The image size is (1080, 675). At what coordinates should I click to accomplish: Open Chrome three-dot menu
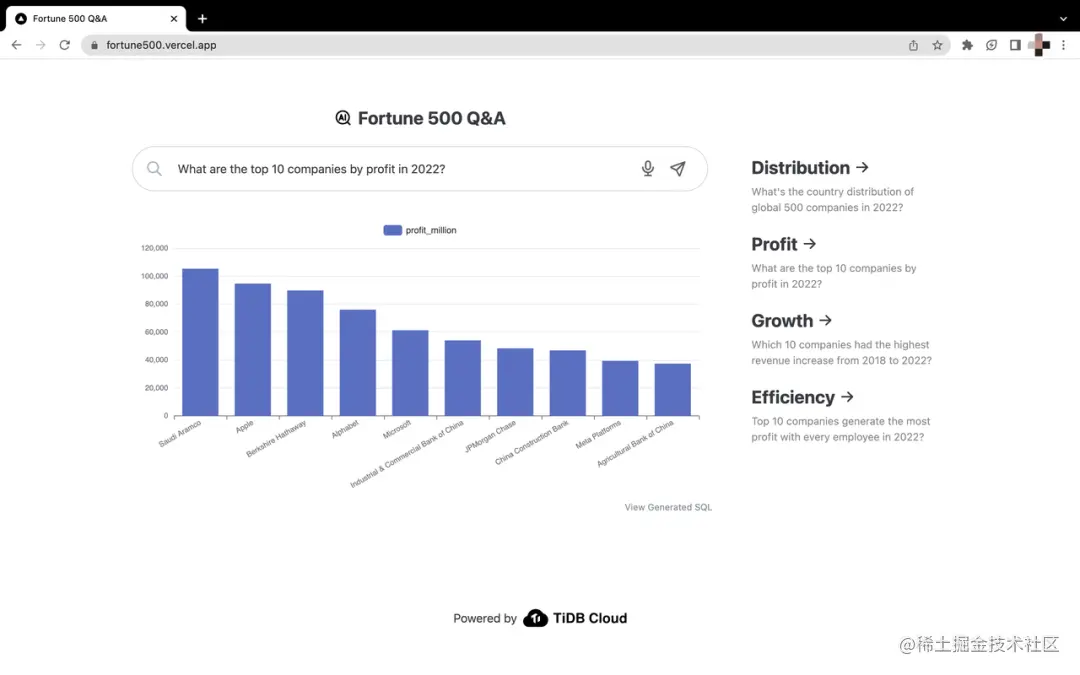[x=1063, y=45]
